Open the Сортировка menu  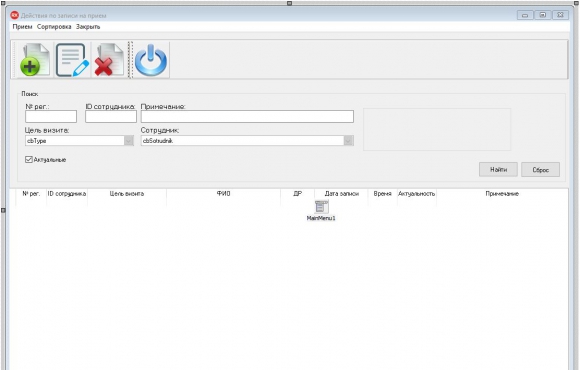point(54,27)
